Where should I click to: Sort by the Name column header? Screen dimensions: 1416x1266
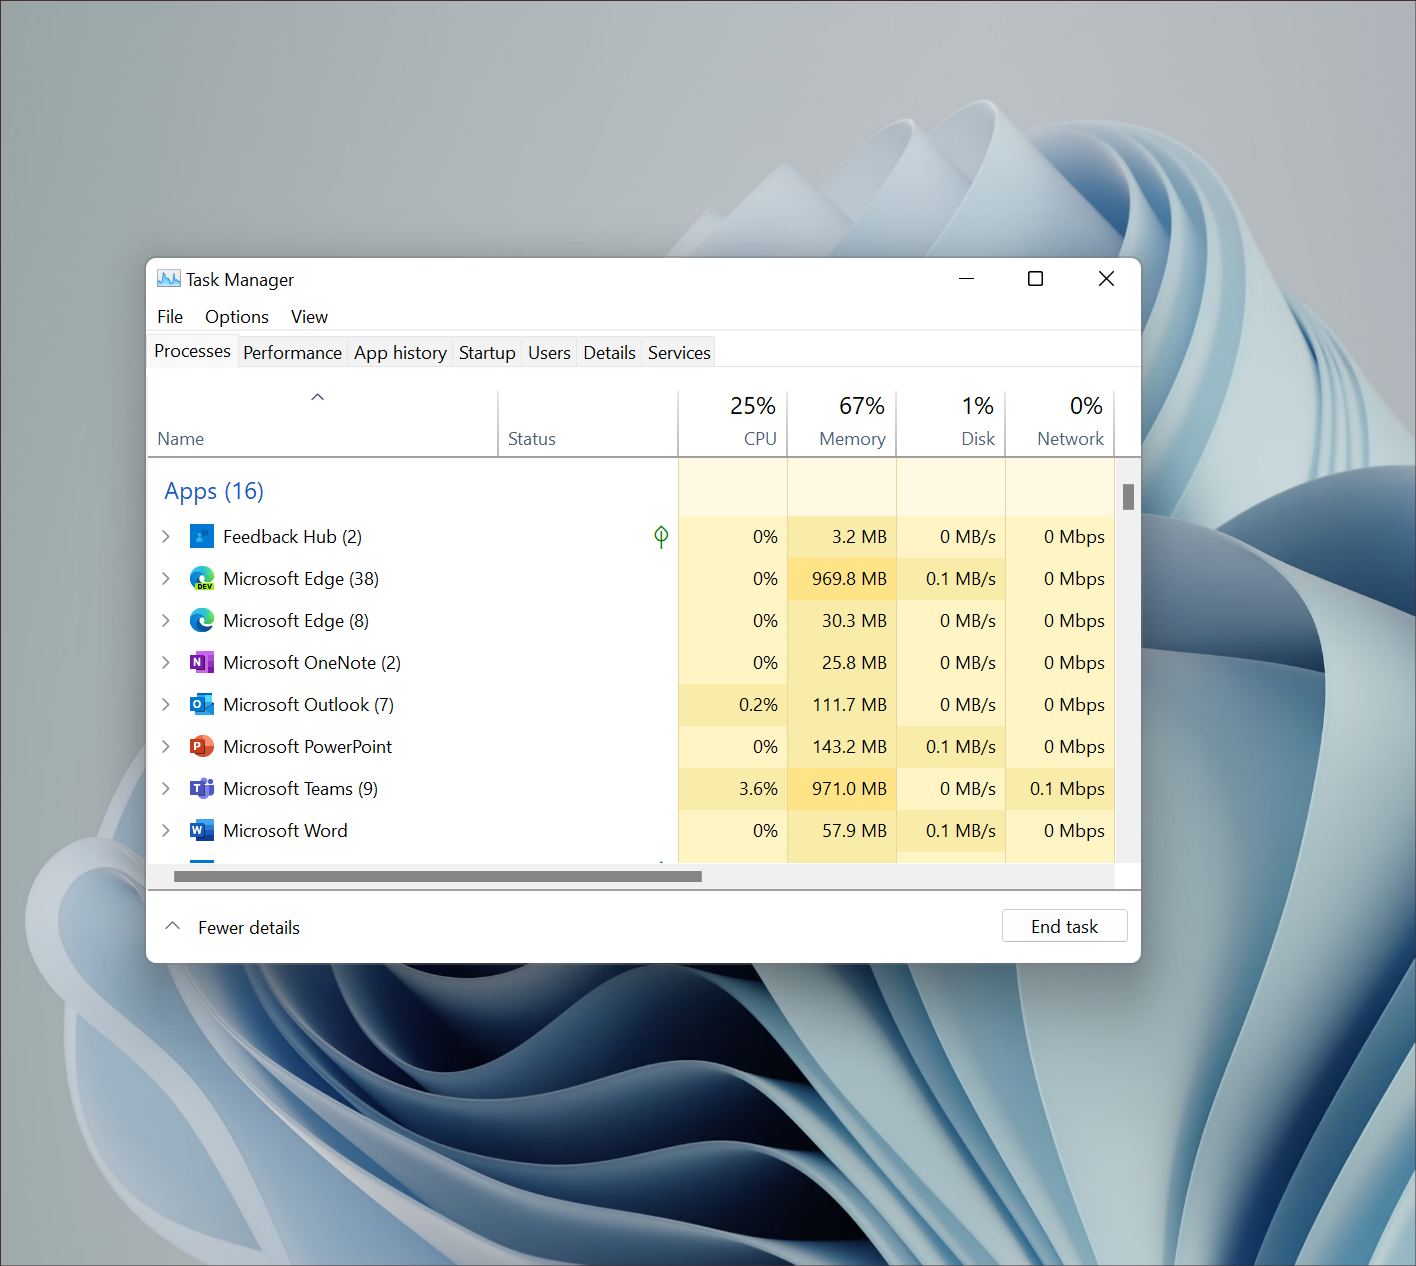tap(322, 424)
